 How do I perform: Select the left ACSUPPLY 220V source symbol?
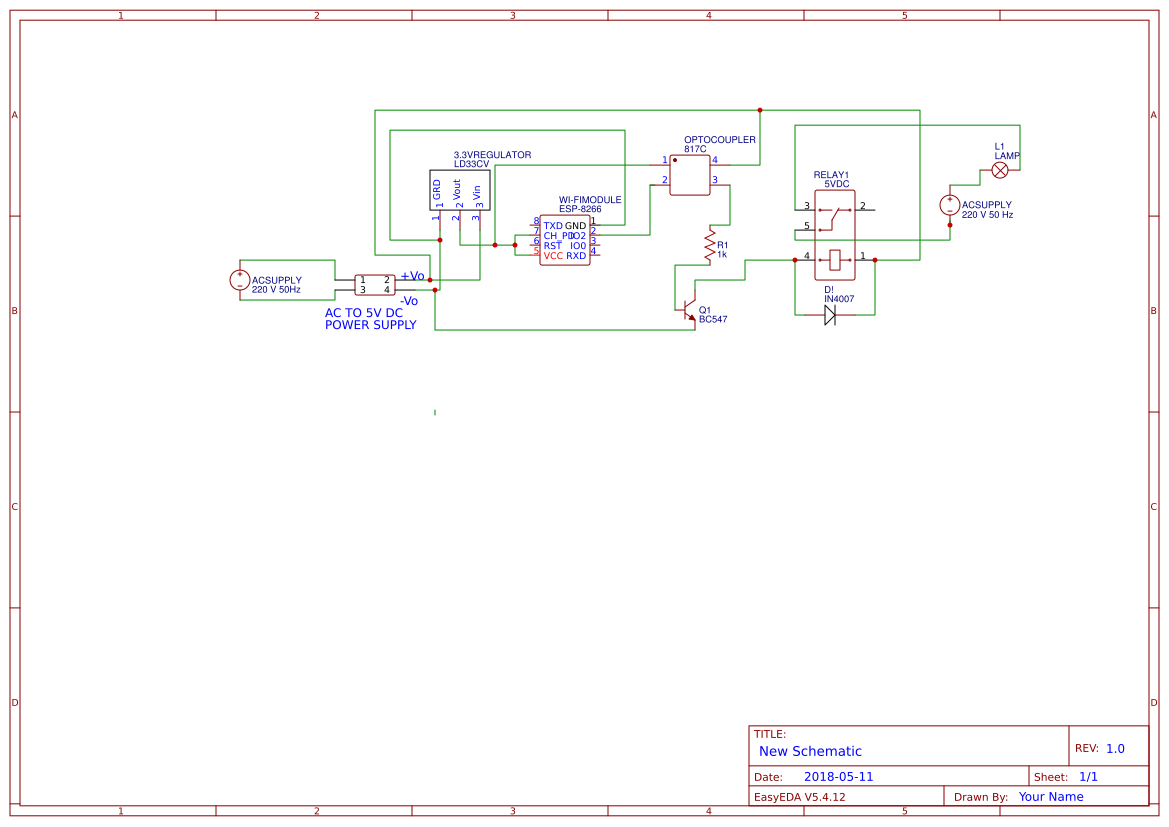point(242,280)
